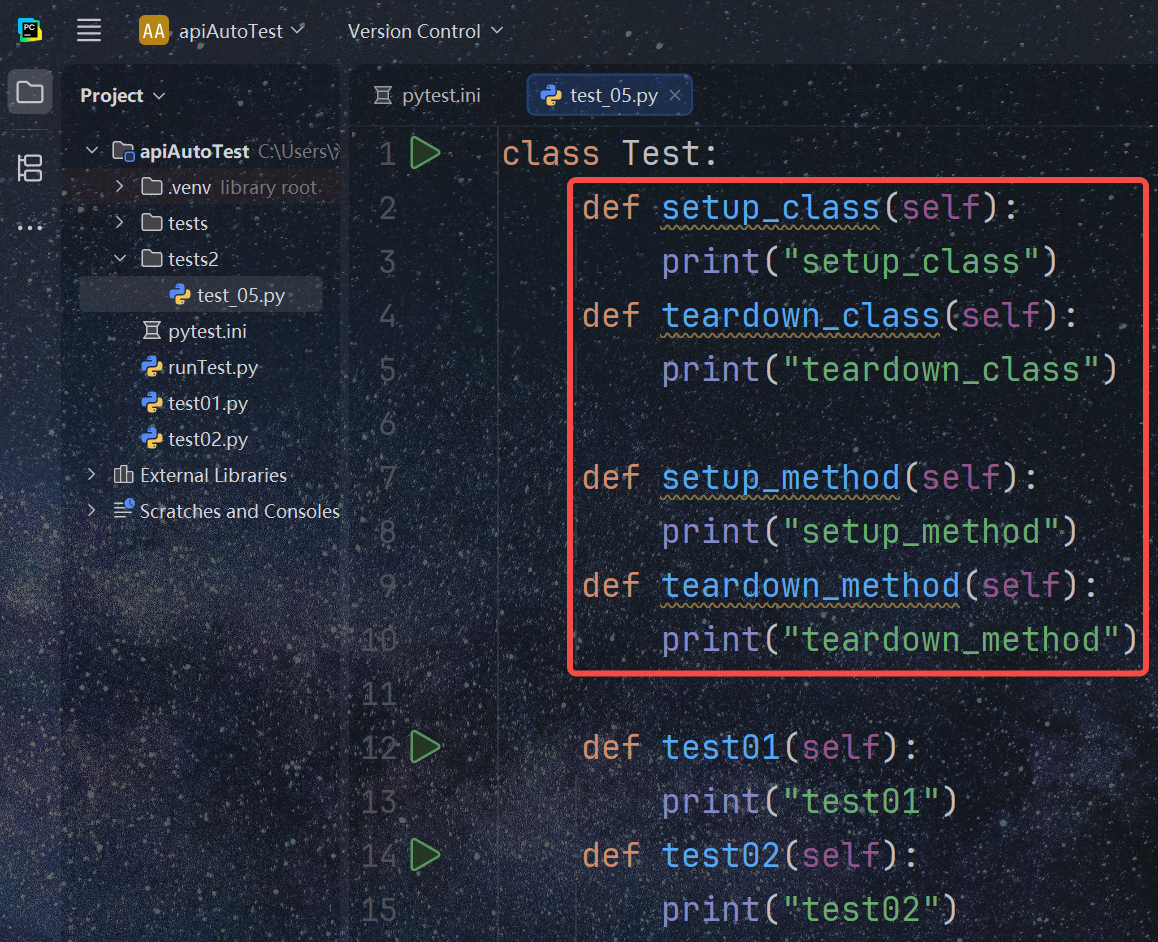
Task: Expand Scratches and Consoles node
Action: 92,510
